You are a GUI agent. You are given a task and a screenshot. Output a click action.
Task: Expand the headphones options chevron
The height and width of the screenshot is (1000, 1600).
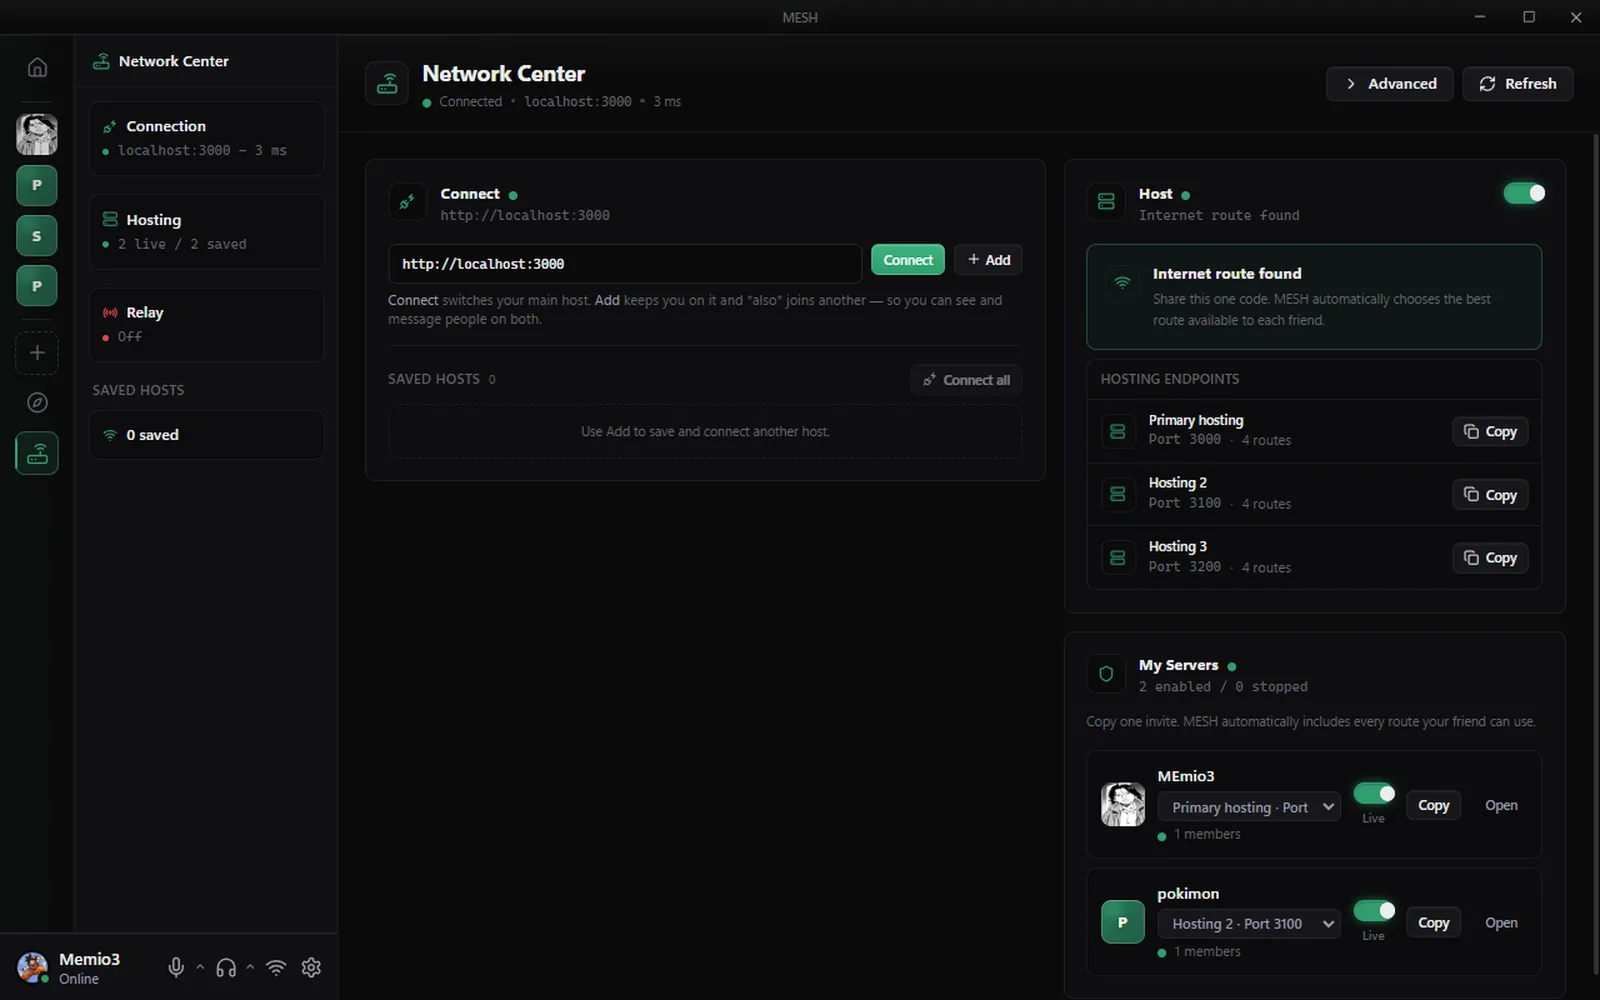pos(250,967)
